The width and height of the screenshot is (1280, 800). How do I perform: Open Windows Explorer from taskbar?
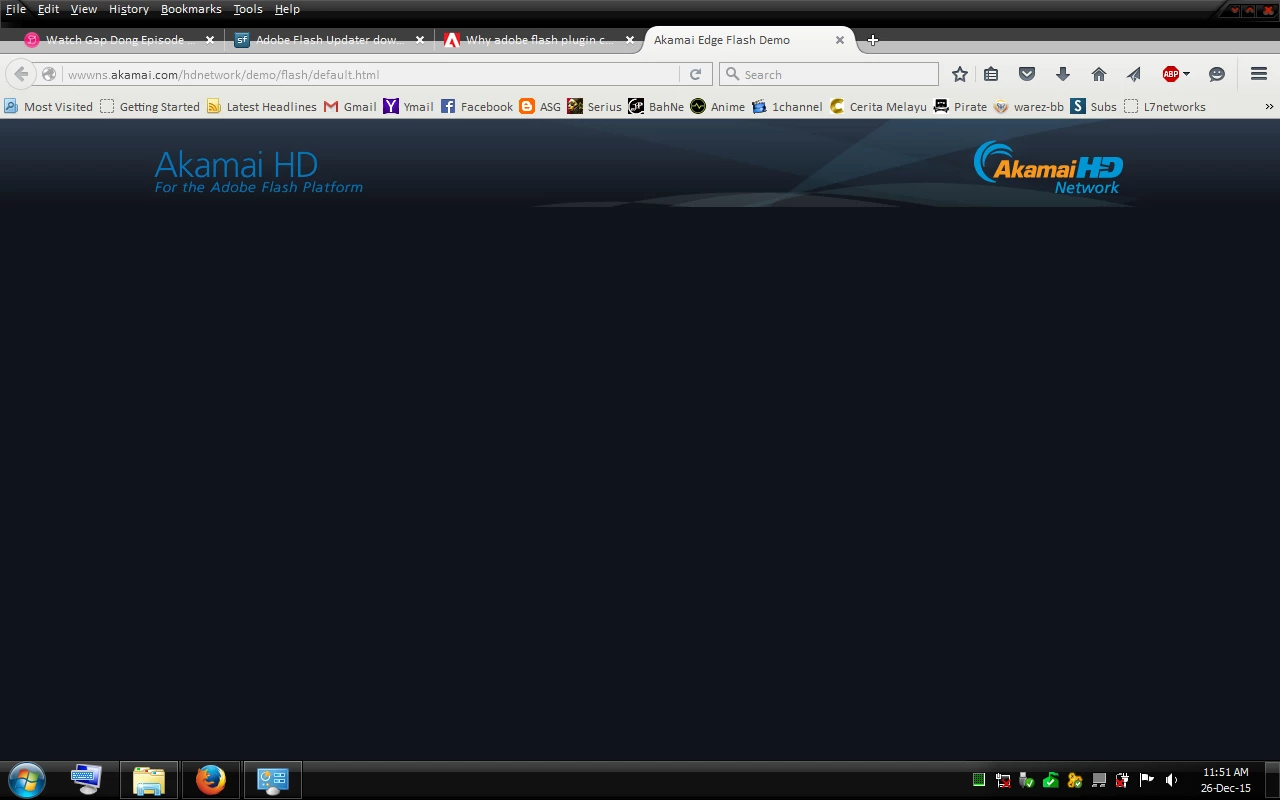pos(149,780)
